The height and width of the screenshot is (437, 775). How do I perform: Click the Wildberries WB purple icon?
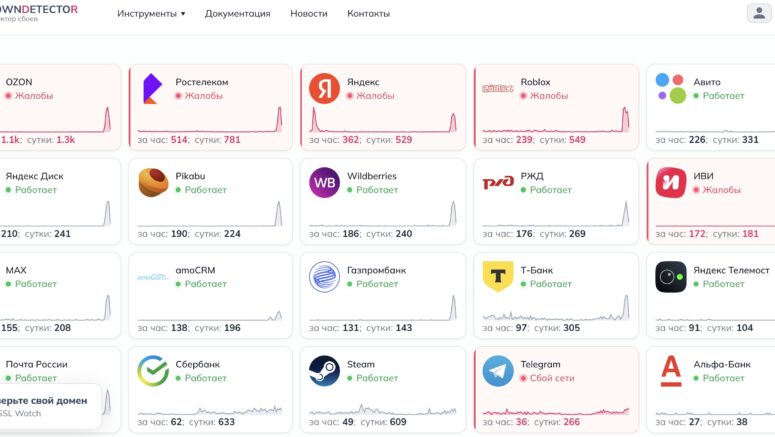click(324, 182)
